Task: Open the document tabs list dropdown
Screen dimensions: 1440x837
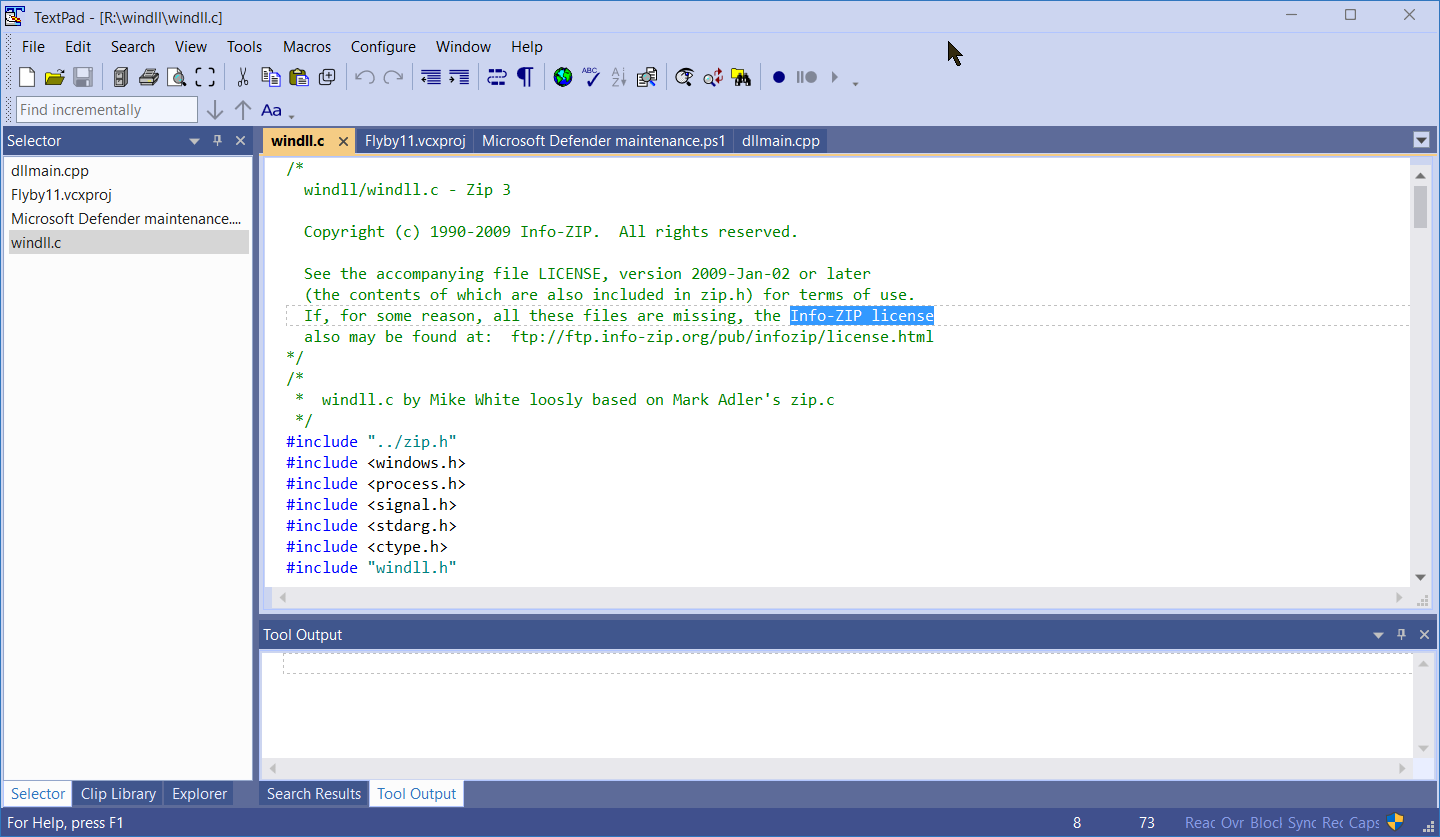Action: pos(1421,140)
